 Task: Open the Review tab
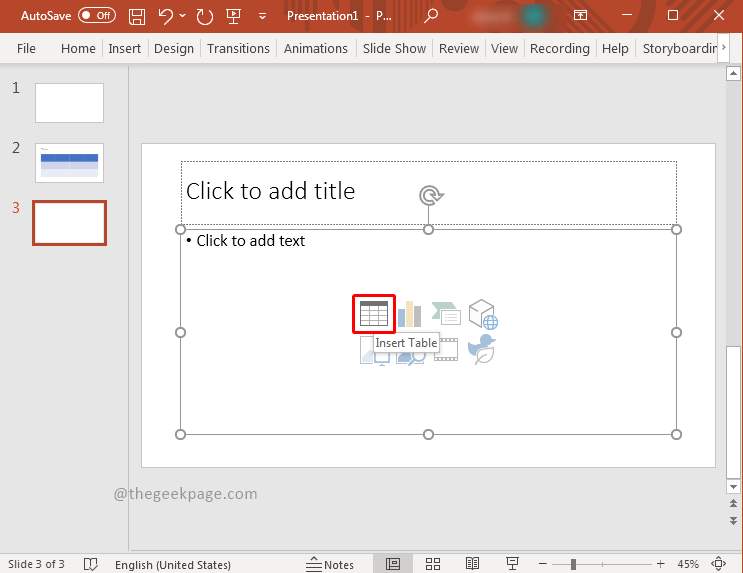pos(459,48)
